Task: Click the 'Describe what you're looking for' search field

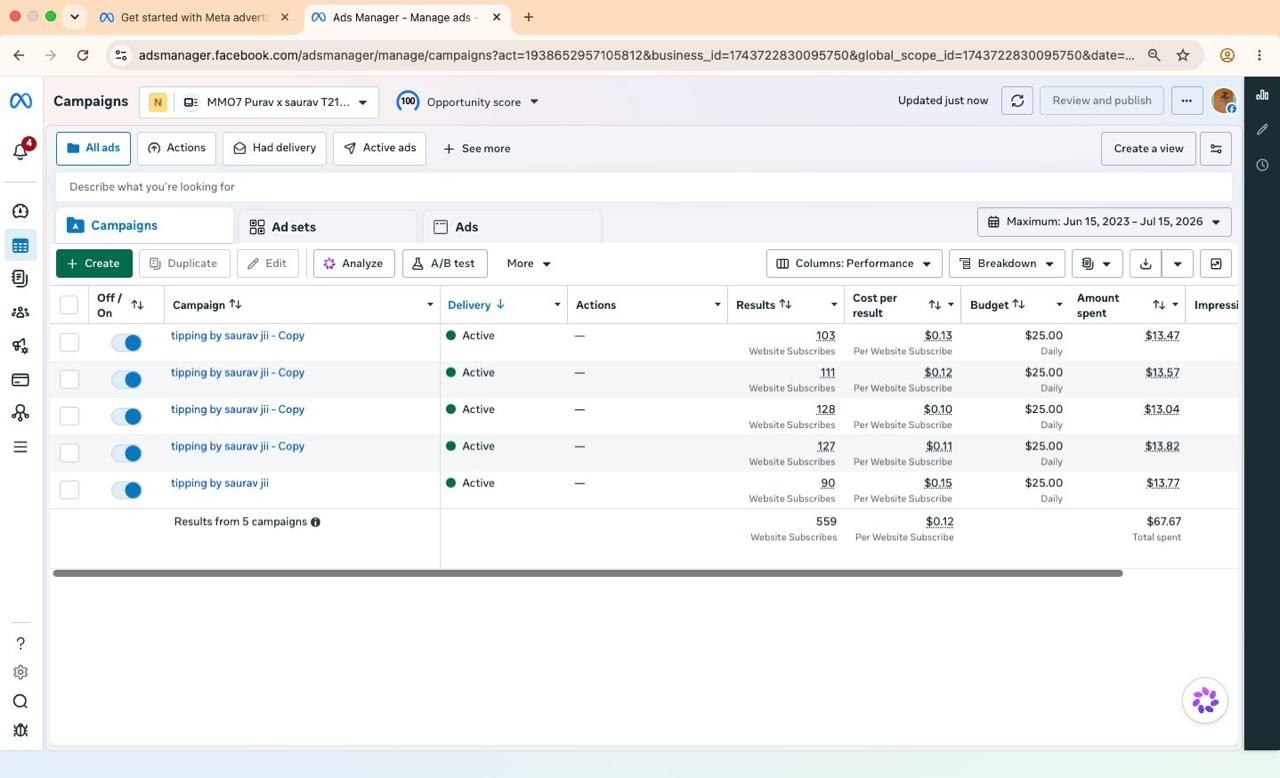Action: point(644,187)
